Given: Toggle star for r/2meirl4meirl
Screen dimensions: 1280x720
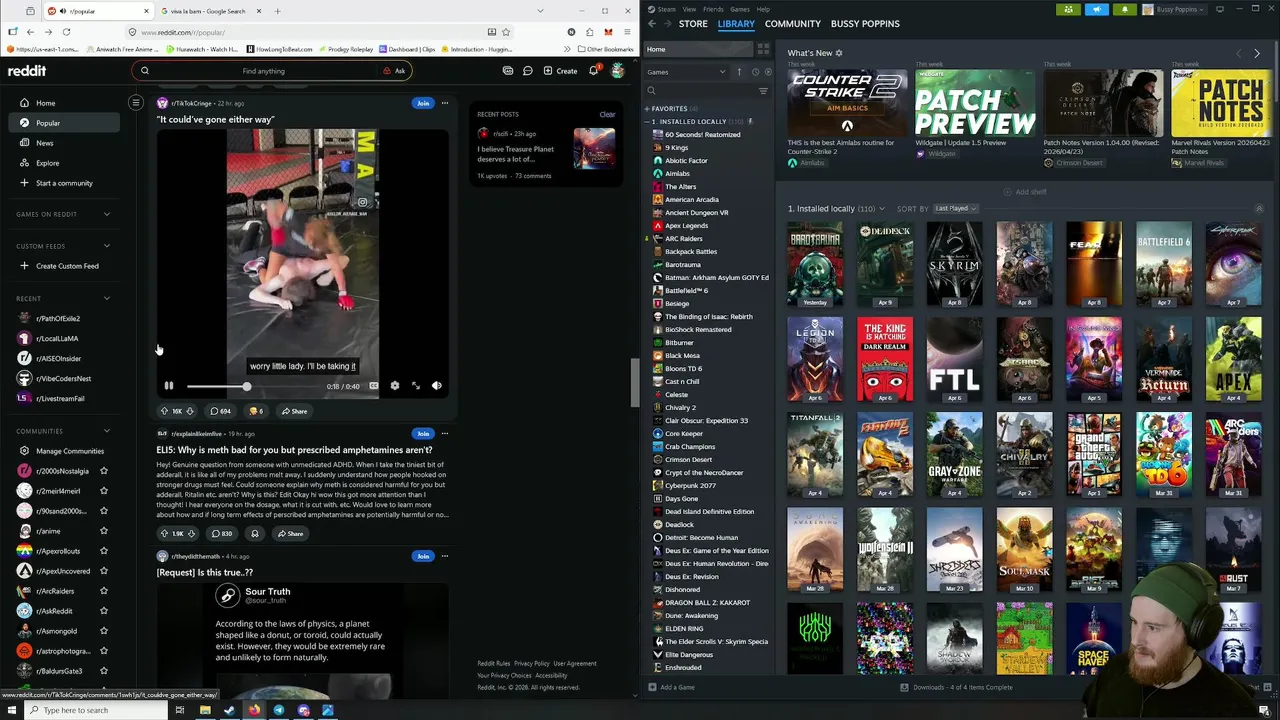Looking at the screenshot, I should (104, 491).
